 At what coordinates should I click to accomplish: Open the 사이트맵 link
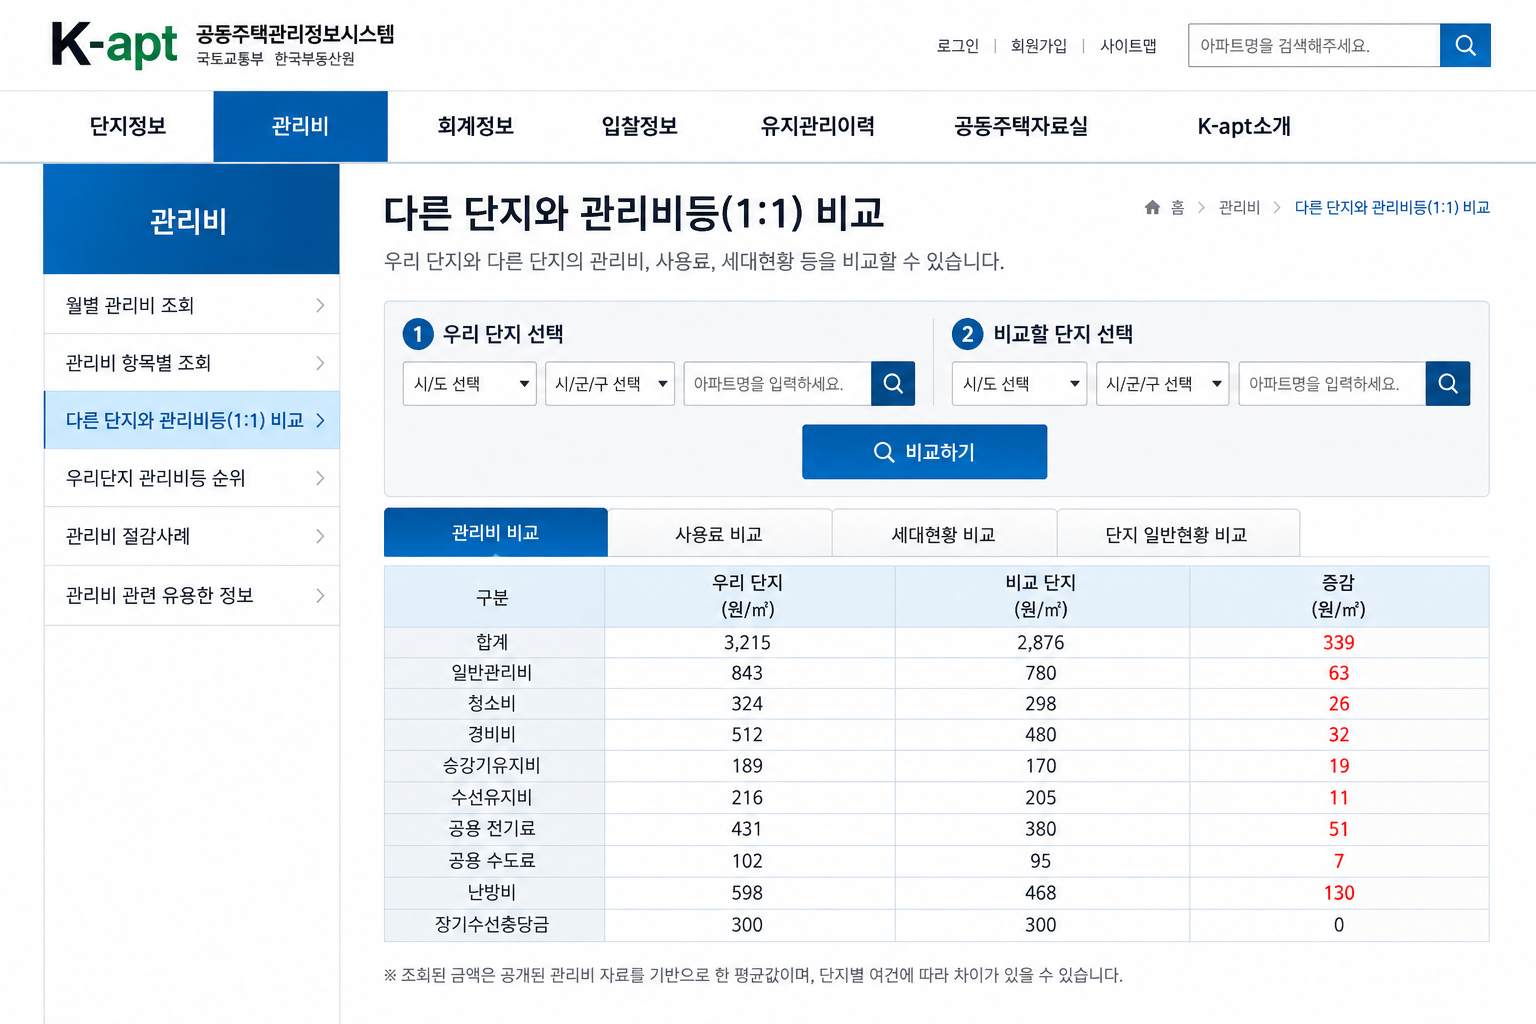[1128, 46]
